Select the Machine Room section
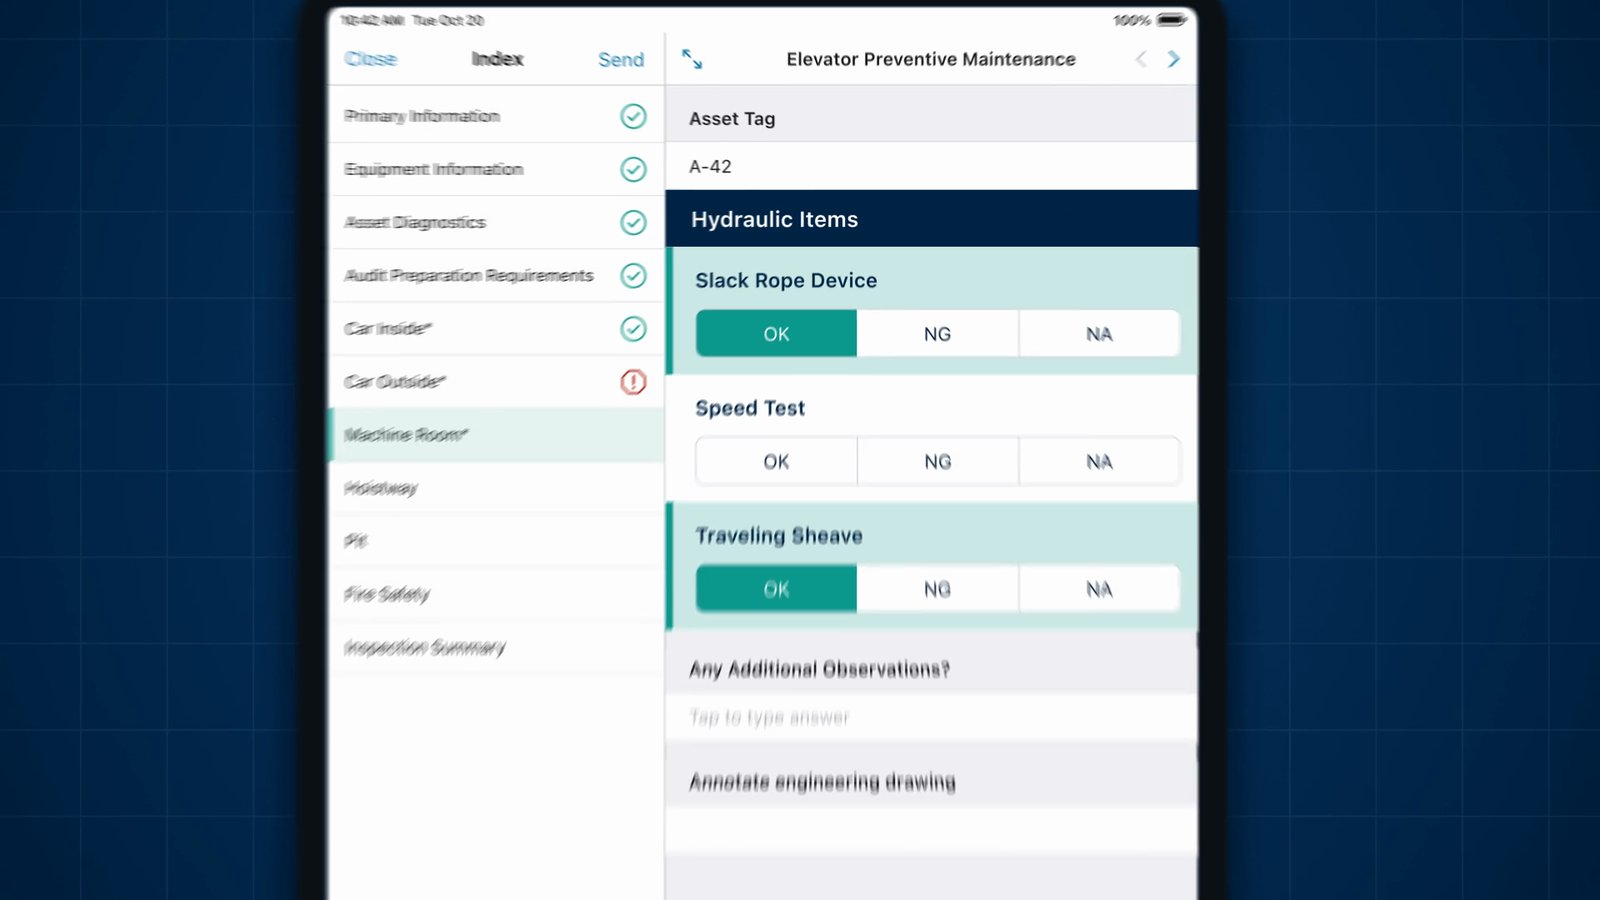 pos(496,434)
